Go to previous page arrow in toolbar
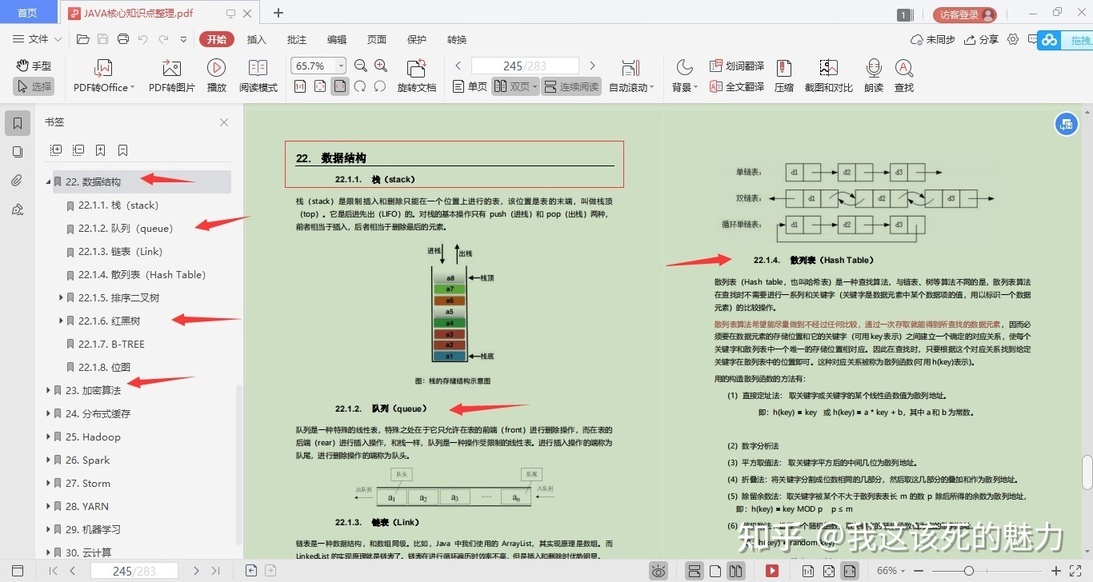Screen dimensions: 1093x582 tap(458, 66)
